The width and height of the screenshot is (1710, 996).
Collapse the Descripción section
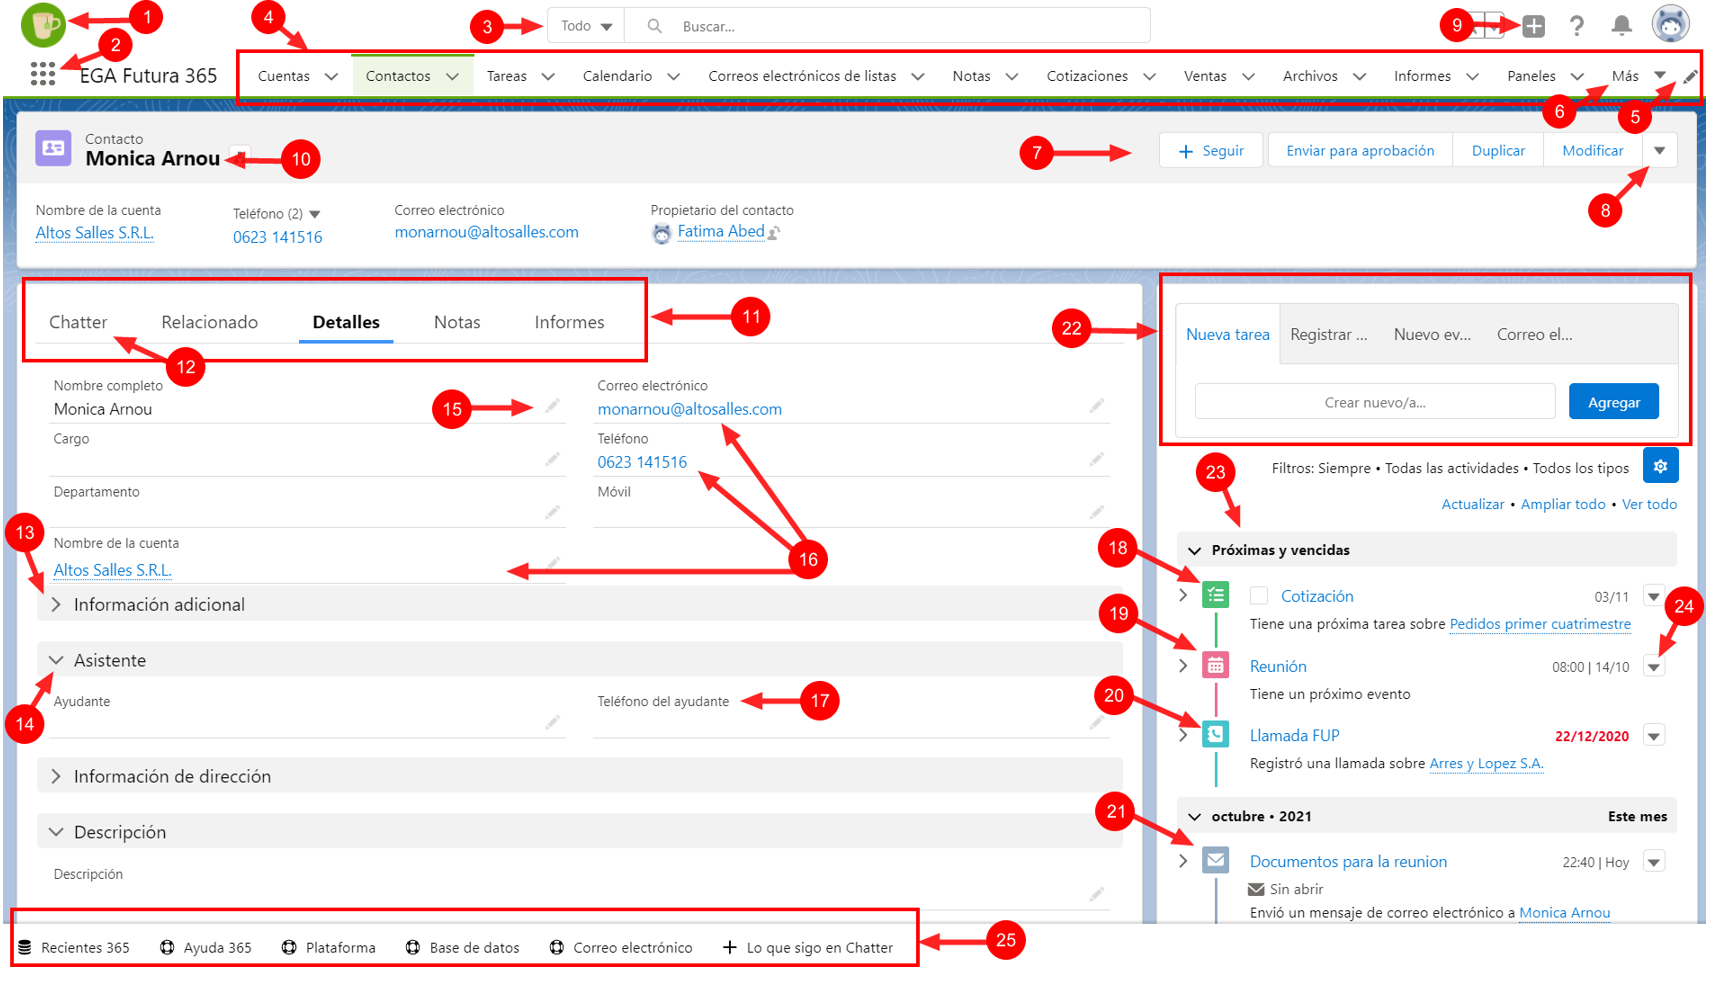[x=56, y=832]
